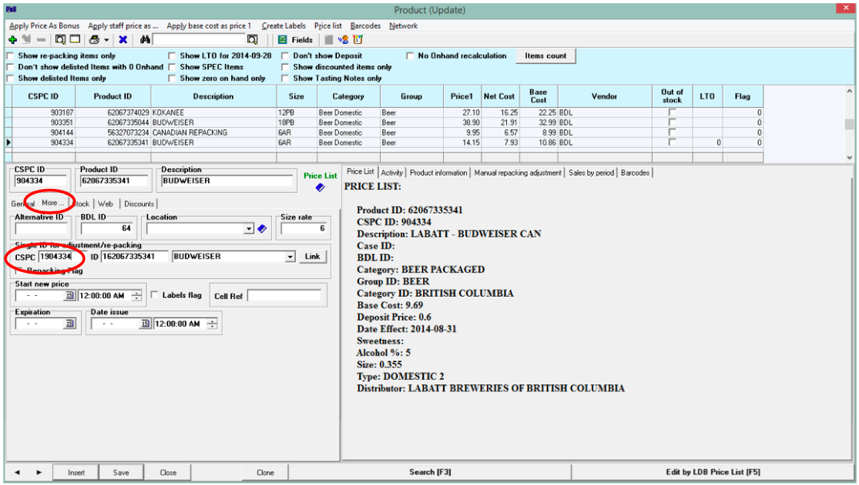Open the BUDWEISER re-packing item dropdown
The image size is (859, 485).
pyautogui.click(x=290, y=256)
